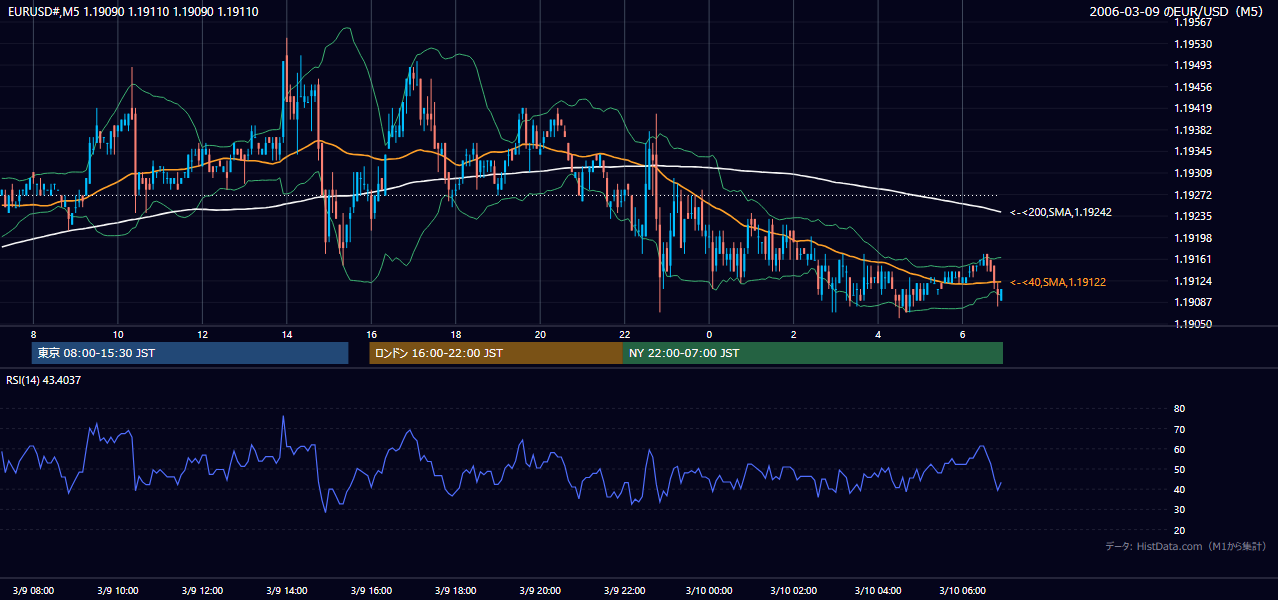Image resolution: width=1278 pixels, height=600 pixels.
Task: Click RSI axis level 30
Action: click(1179, 510)
